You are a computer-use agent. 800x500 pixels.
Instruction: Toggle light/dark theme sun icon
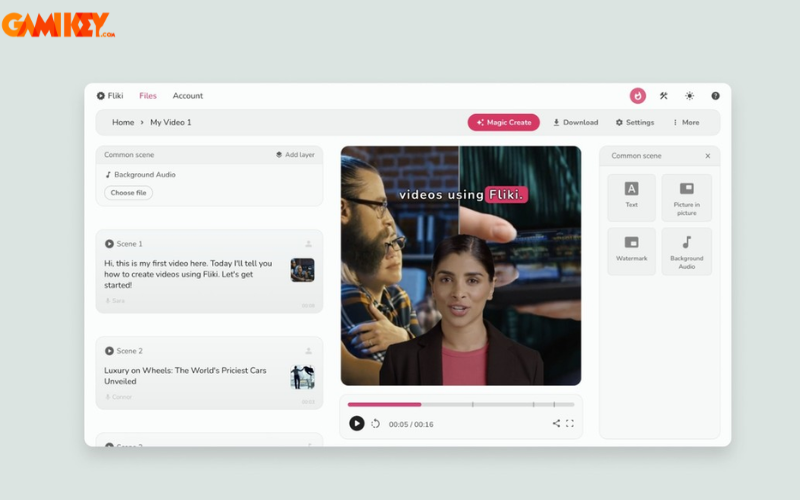(x=690, y=96)
